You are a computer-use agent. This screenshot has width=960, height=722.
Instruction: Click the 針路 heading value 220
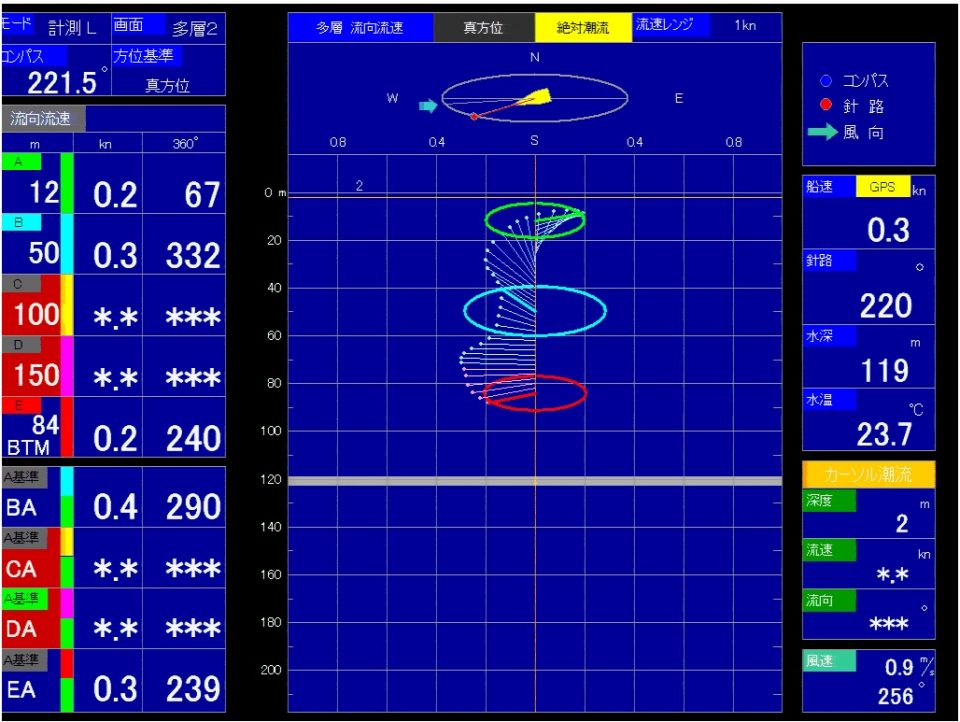pyautogui.click(x=885, y=306)
